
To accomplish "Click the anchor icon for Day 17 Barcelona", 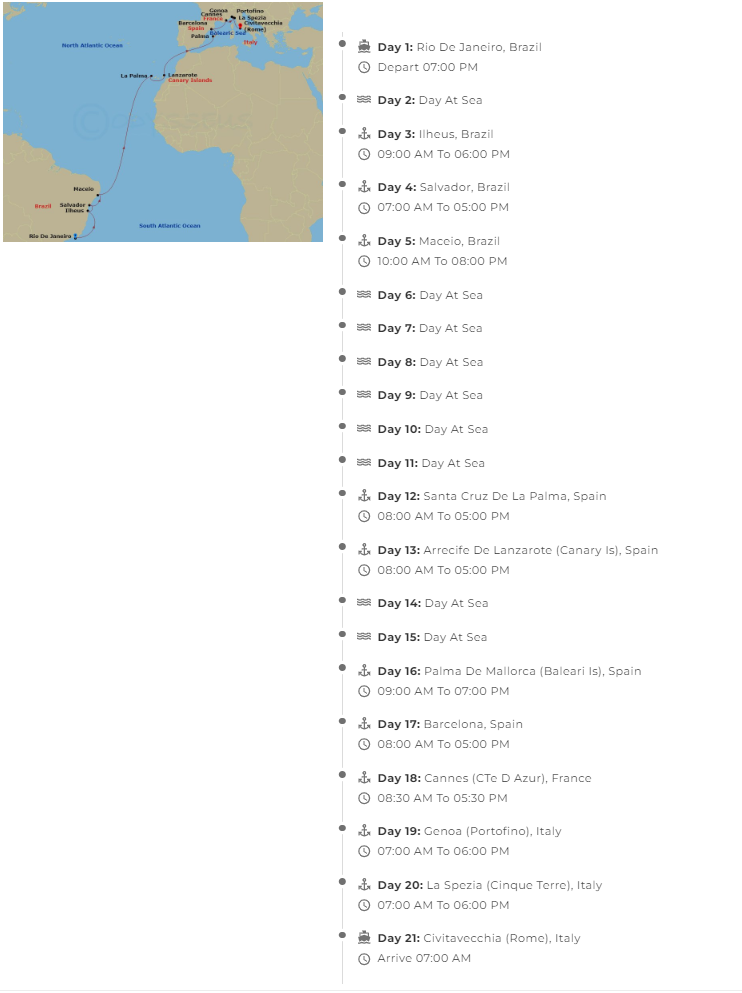I will tap(364, 724).
